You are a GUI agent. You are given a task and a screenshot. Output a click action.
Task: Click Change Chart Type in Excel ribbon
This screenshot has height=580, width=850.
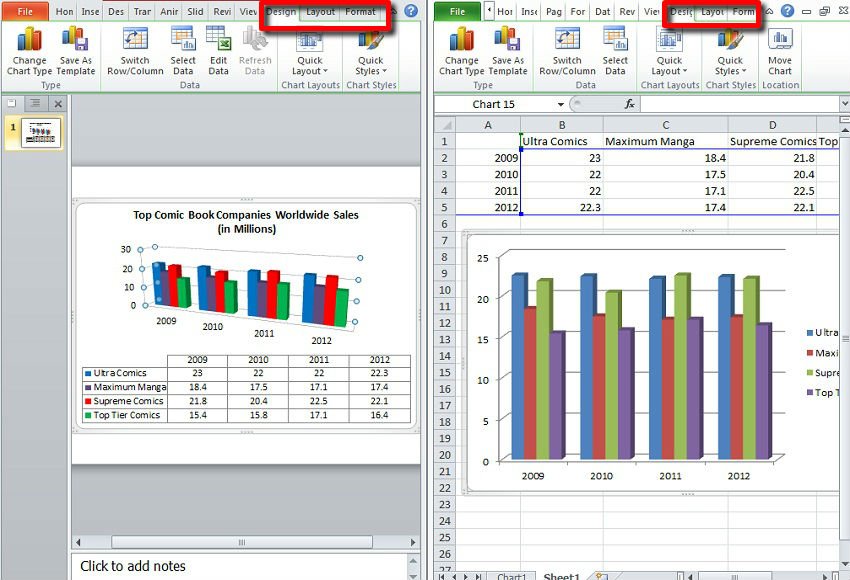[x=461, y=51]
